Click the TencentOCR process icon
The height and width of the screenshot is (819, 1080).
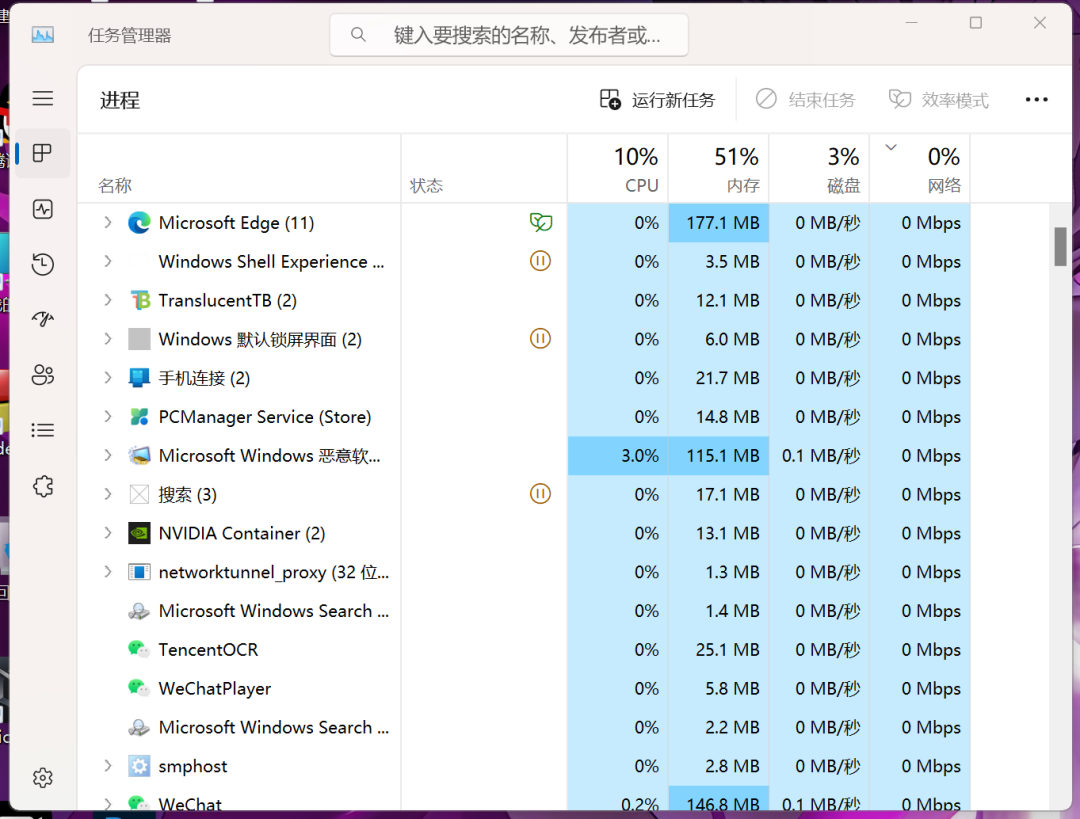pos(139,649)
